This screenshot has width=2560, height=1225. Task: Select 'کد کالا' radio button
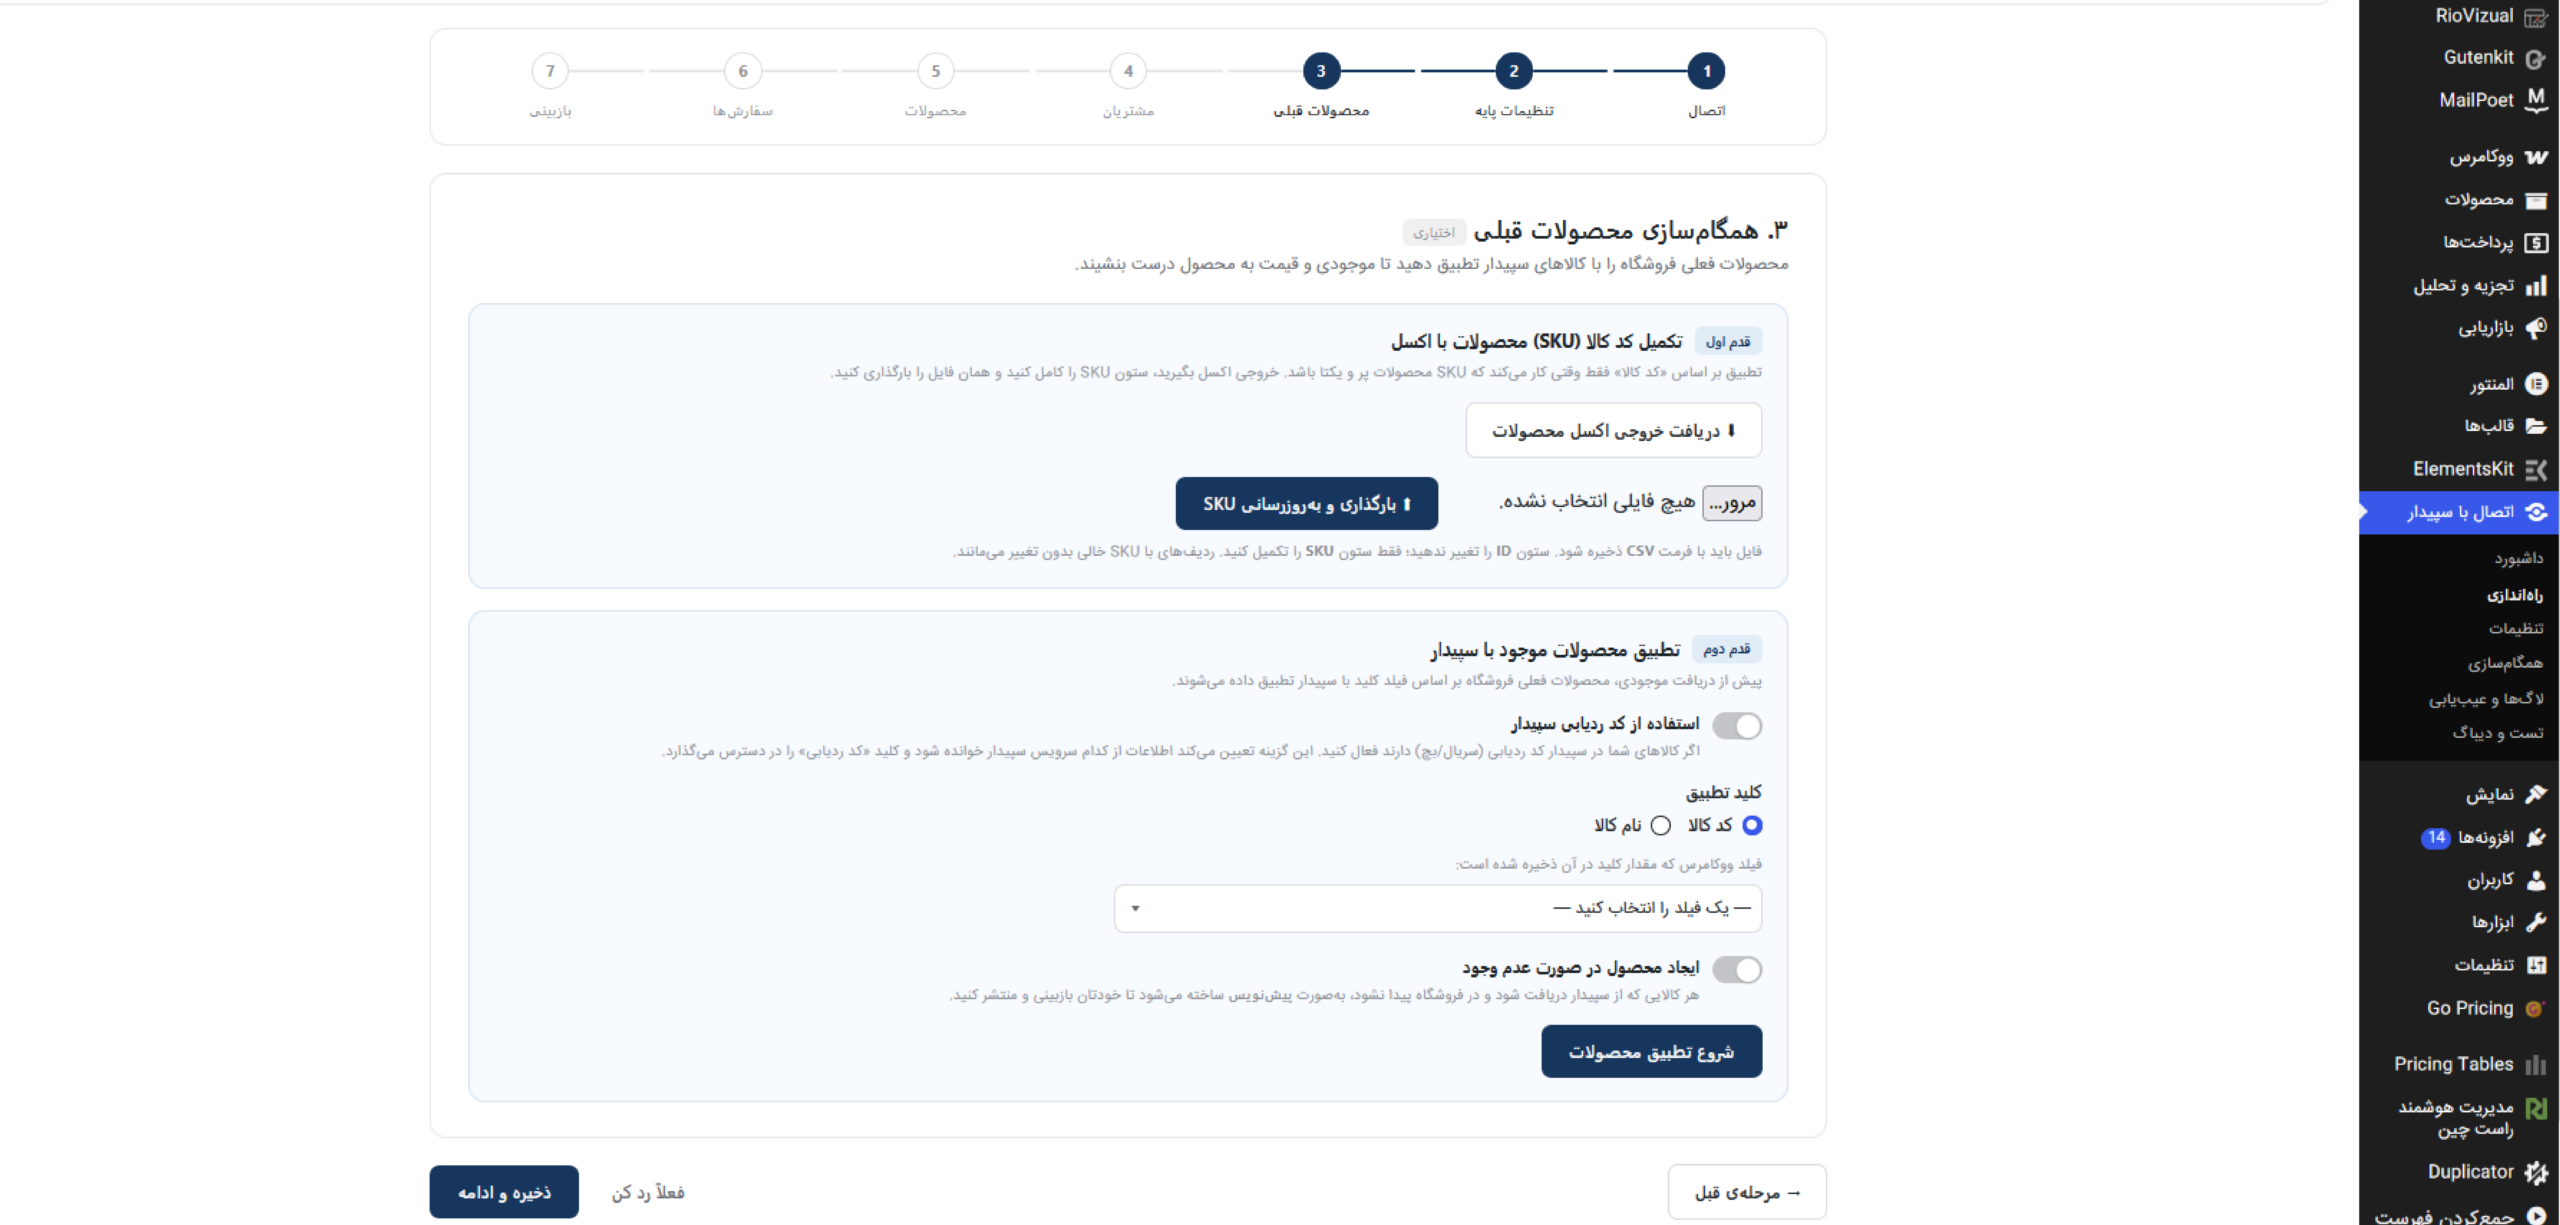(x=1752, y=826)
